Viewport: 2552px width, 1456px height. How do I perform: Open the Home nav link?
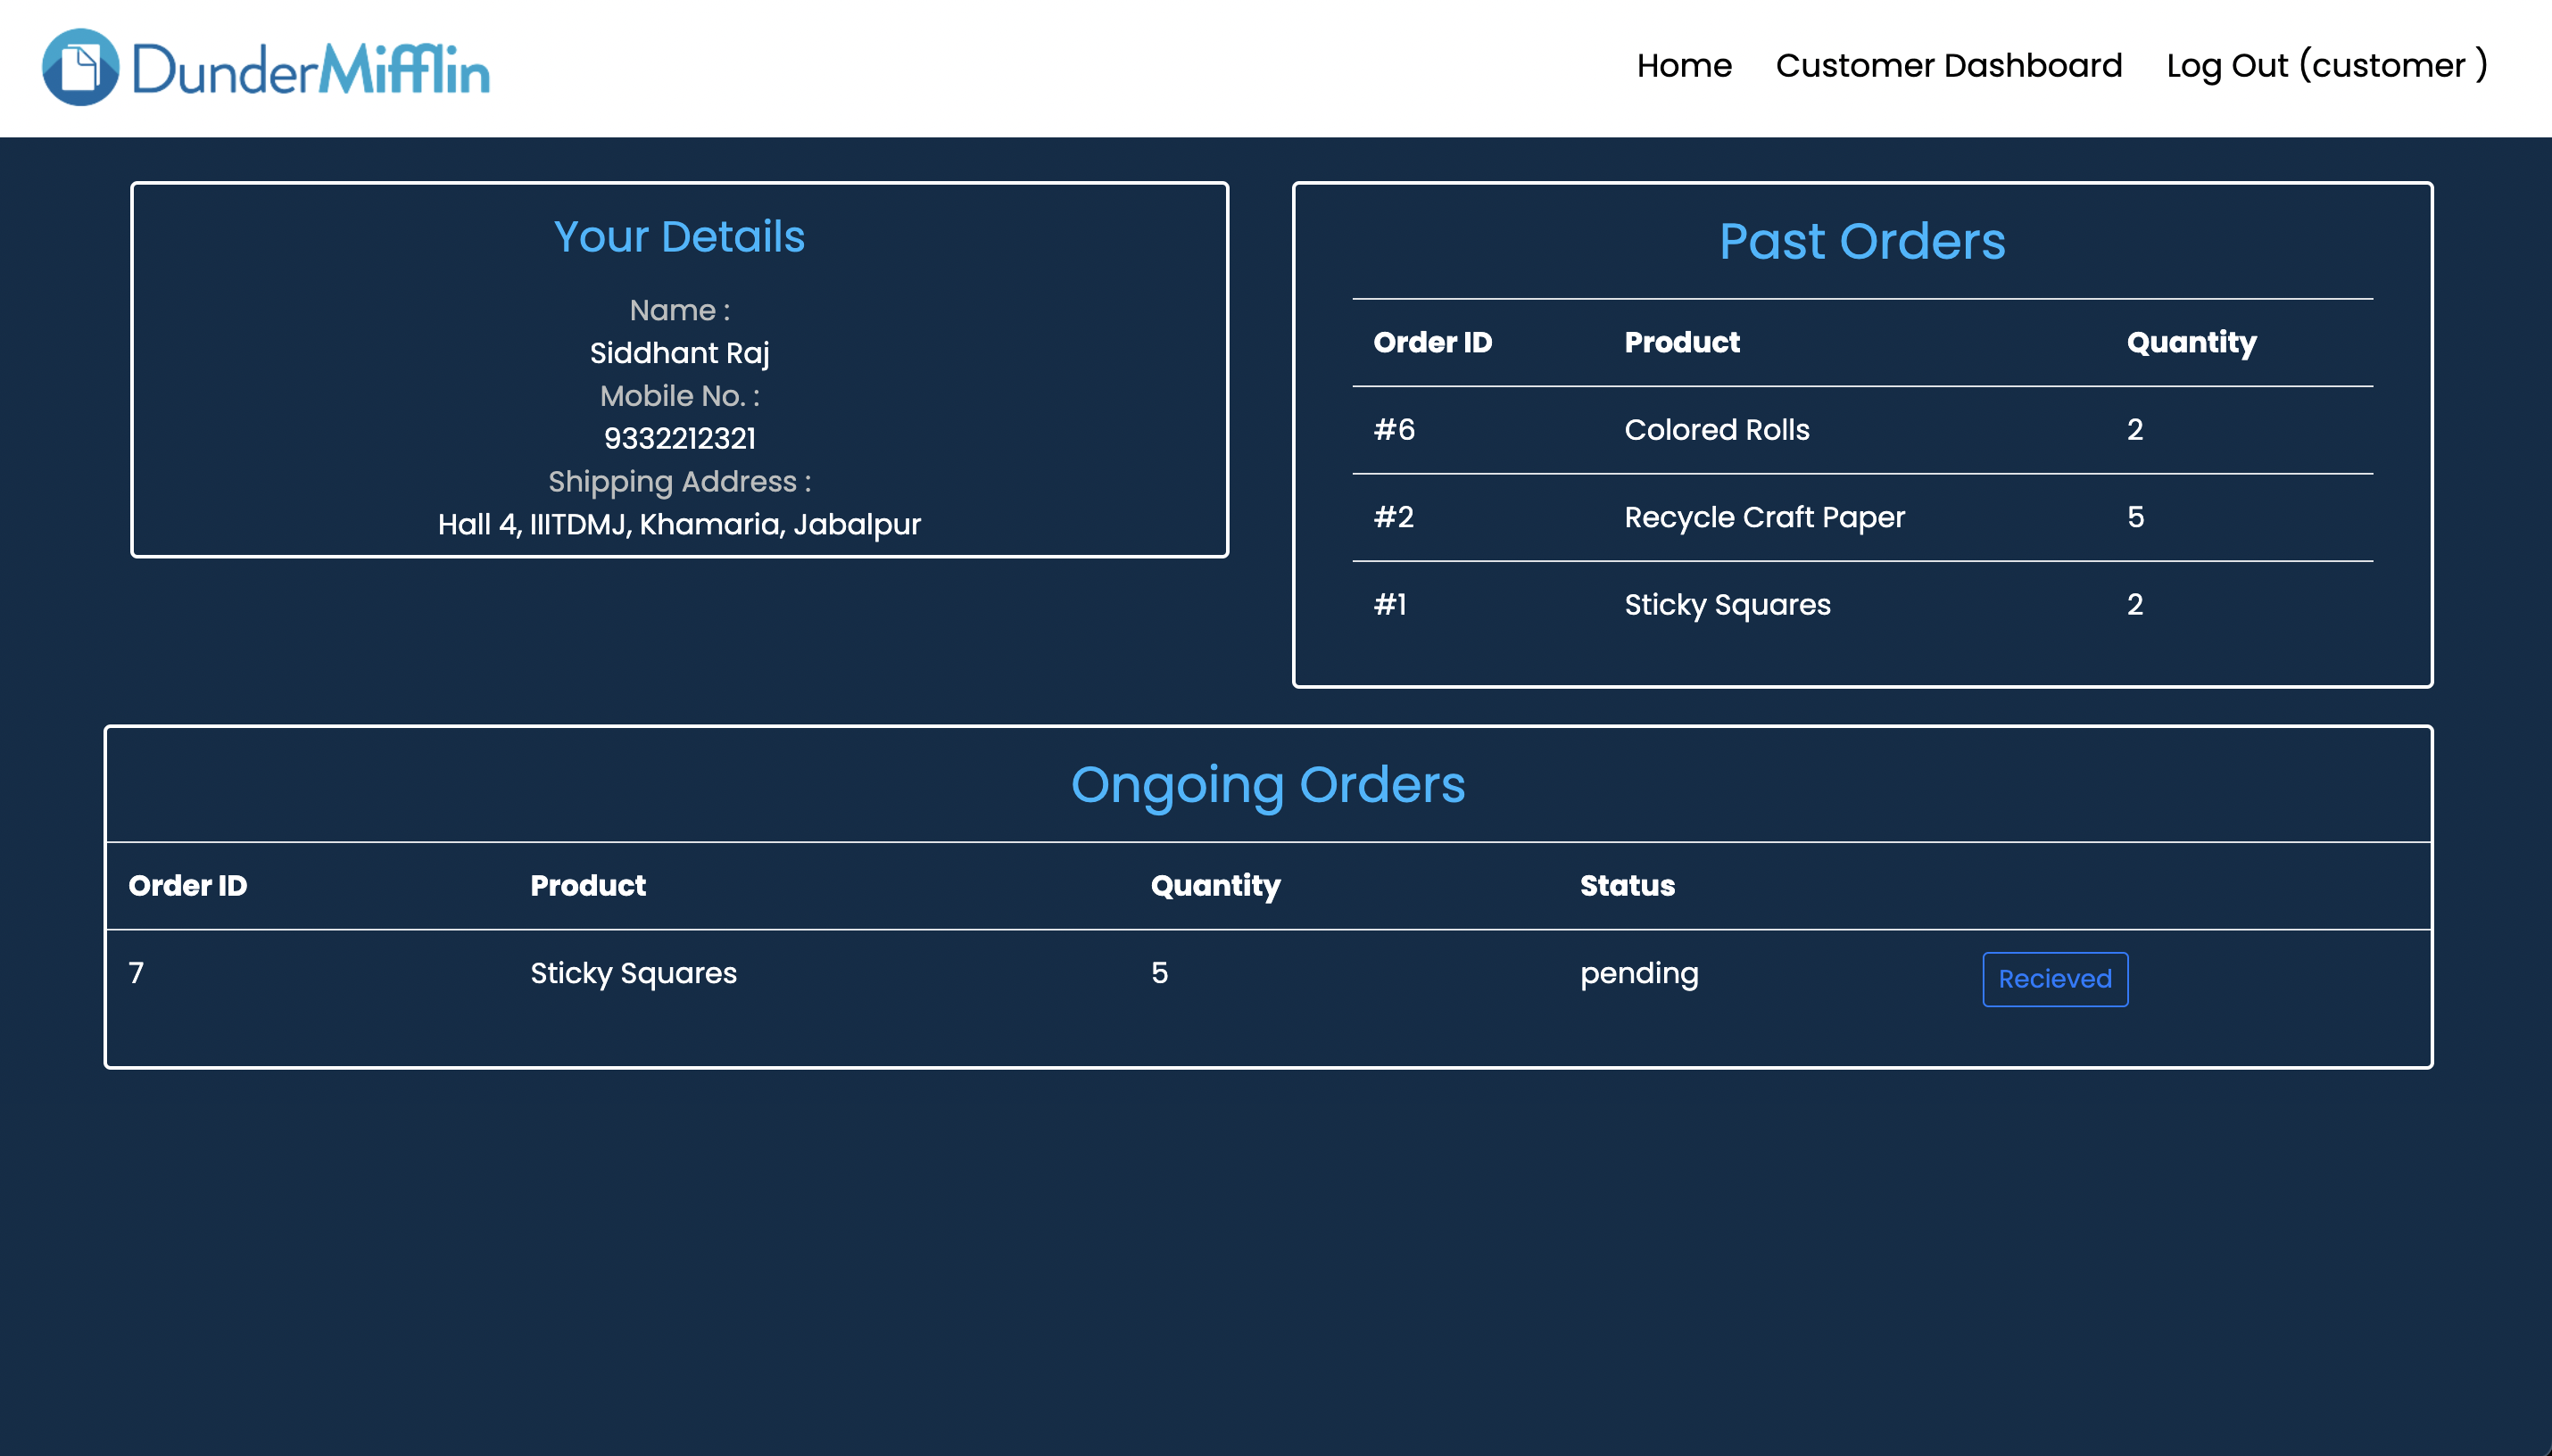(x=1683, y=66)
